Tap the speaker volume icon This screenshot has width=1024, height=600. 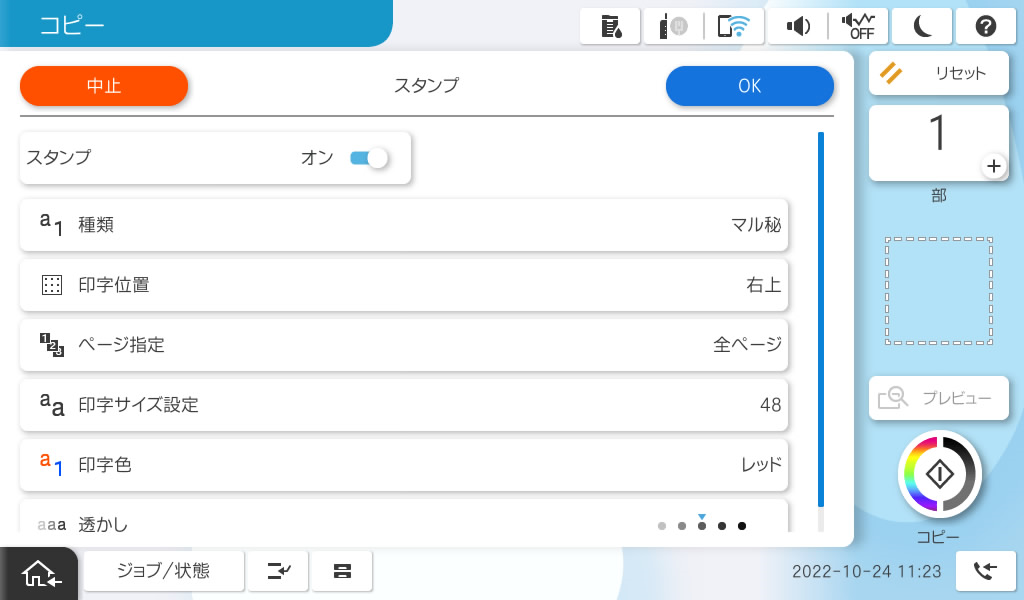(x=798, y=26)
